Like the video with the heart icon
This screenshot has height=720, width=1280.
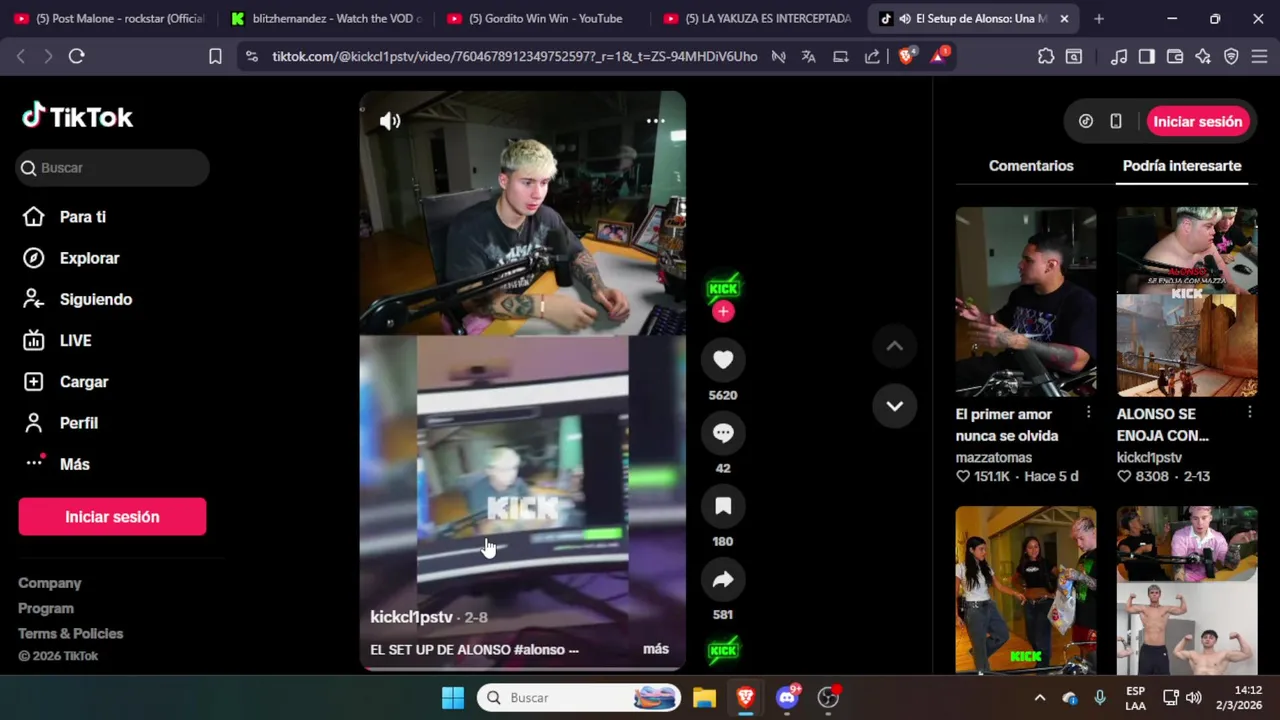pos(723,360)
